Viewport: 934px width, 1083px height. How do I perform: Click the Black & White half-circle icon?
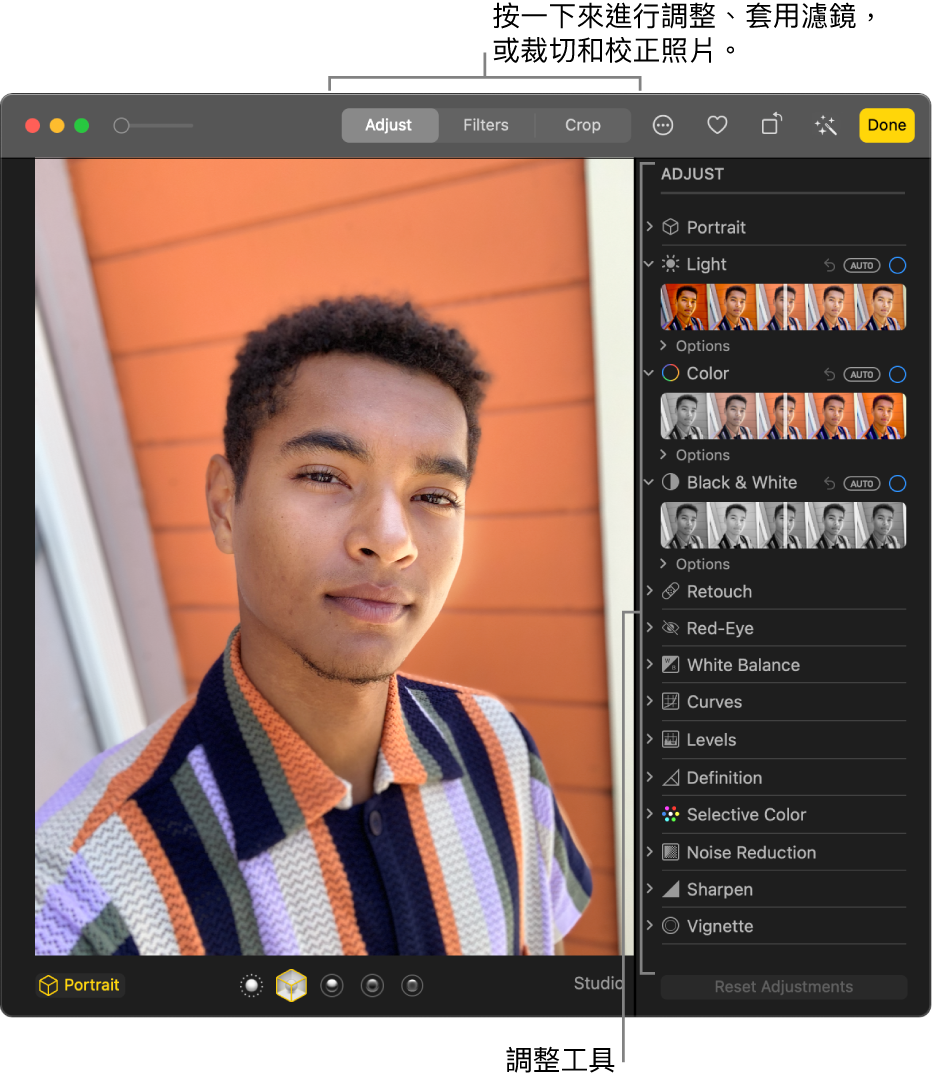670,482
